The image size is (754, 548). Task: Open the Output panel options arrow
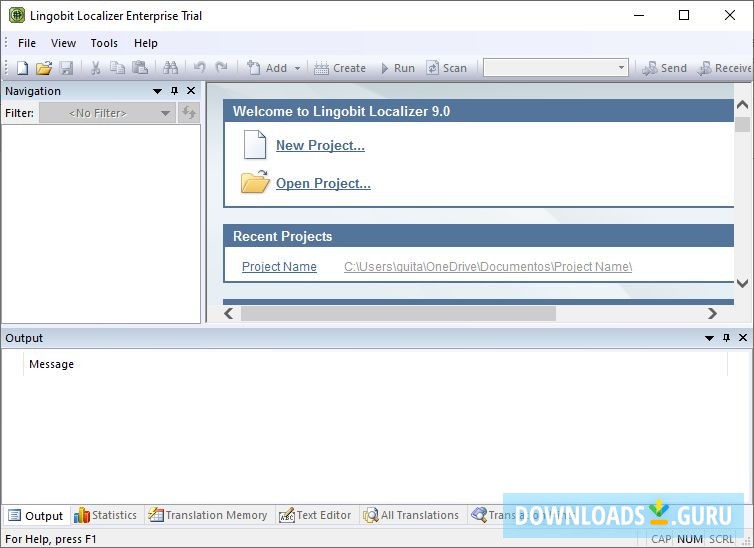(x=709, y=338)
